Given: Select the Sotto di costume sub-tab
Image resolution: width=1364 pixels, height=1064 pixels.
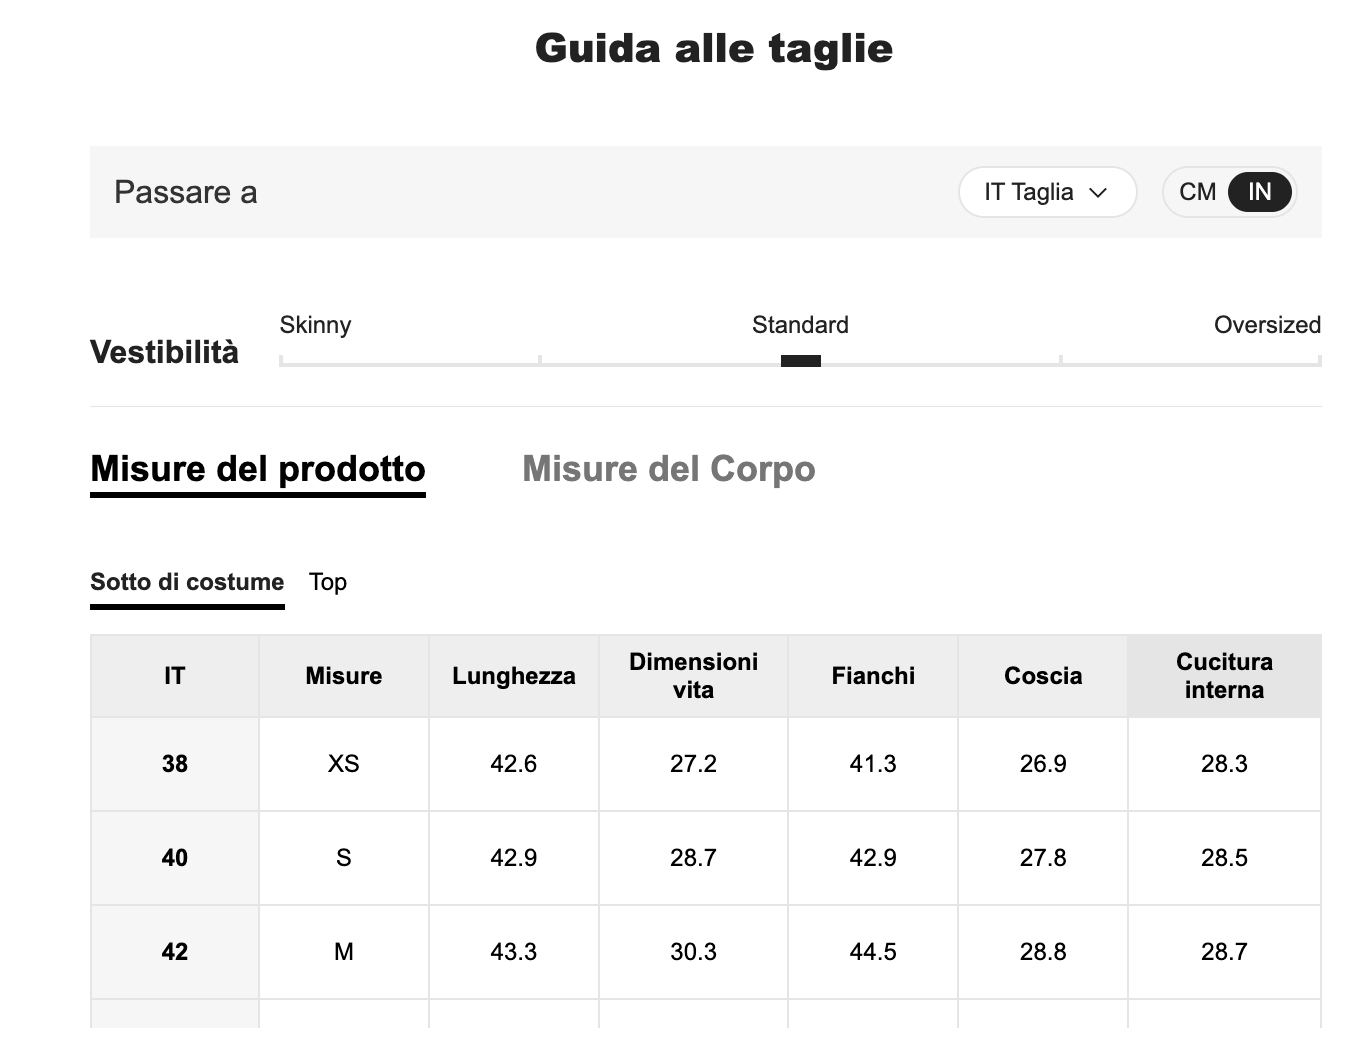Looking at the screenshot, I should pyautogui.click(x=187, y=582).
